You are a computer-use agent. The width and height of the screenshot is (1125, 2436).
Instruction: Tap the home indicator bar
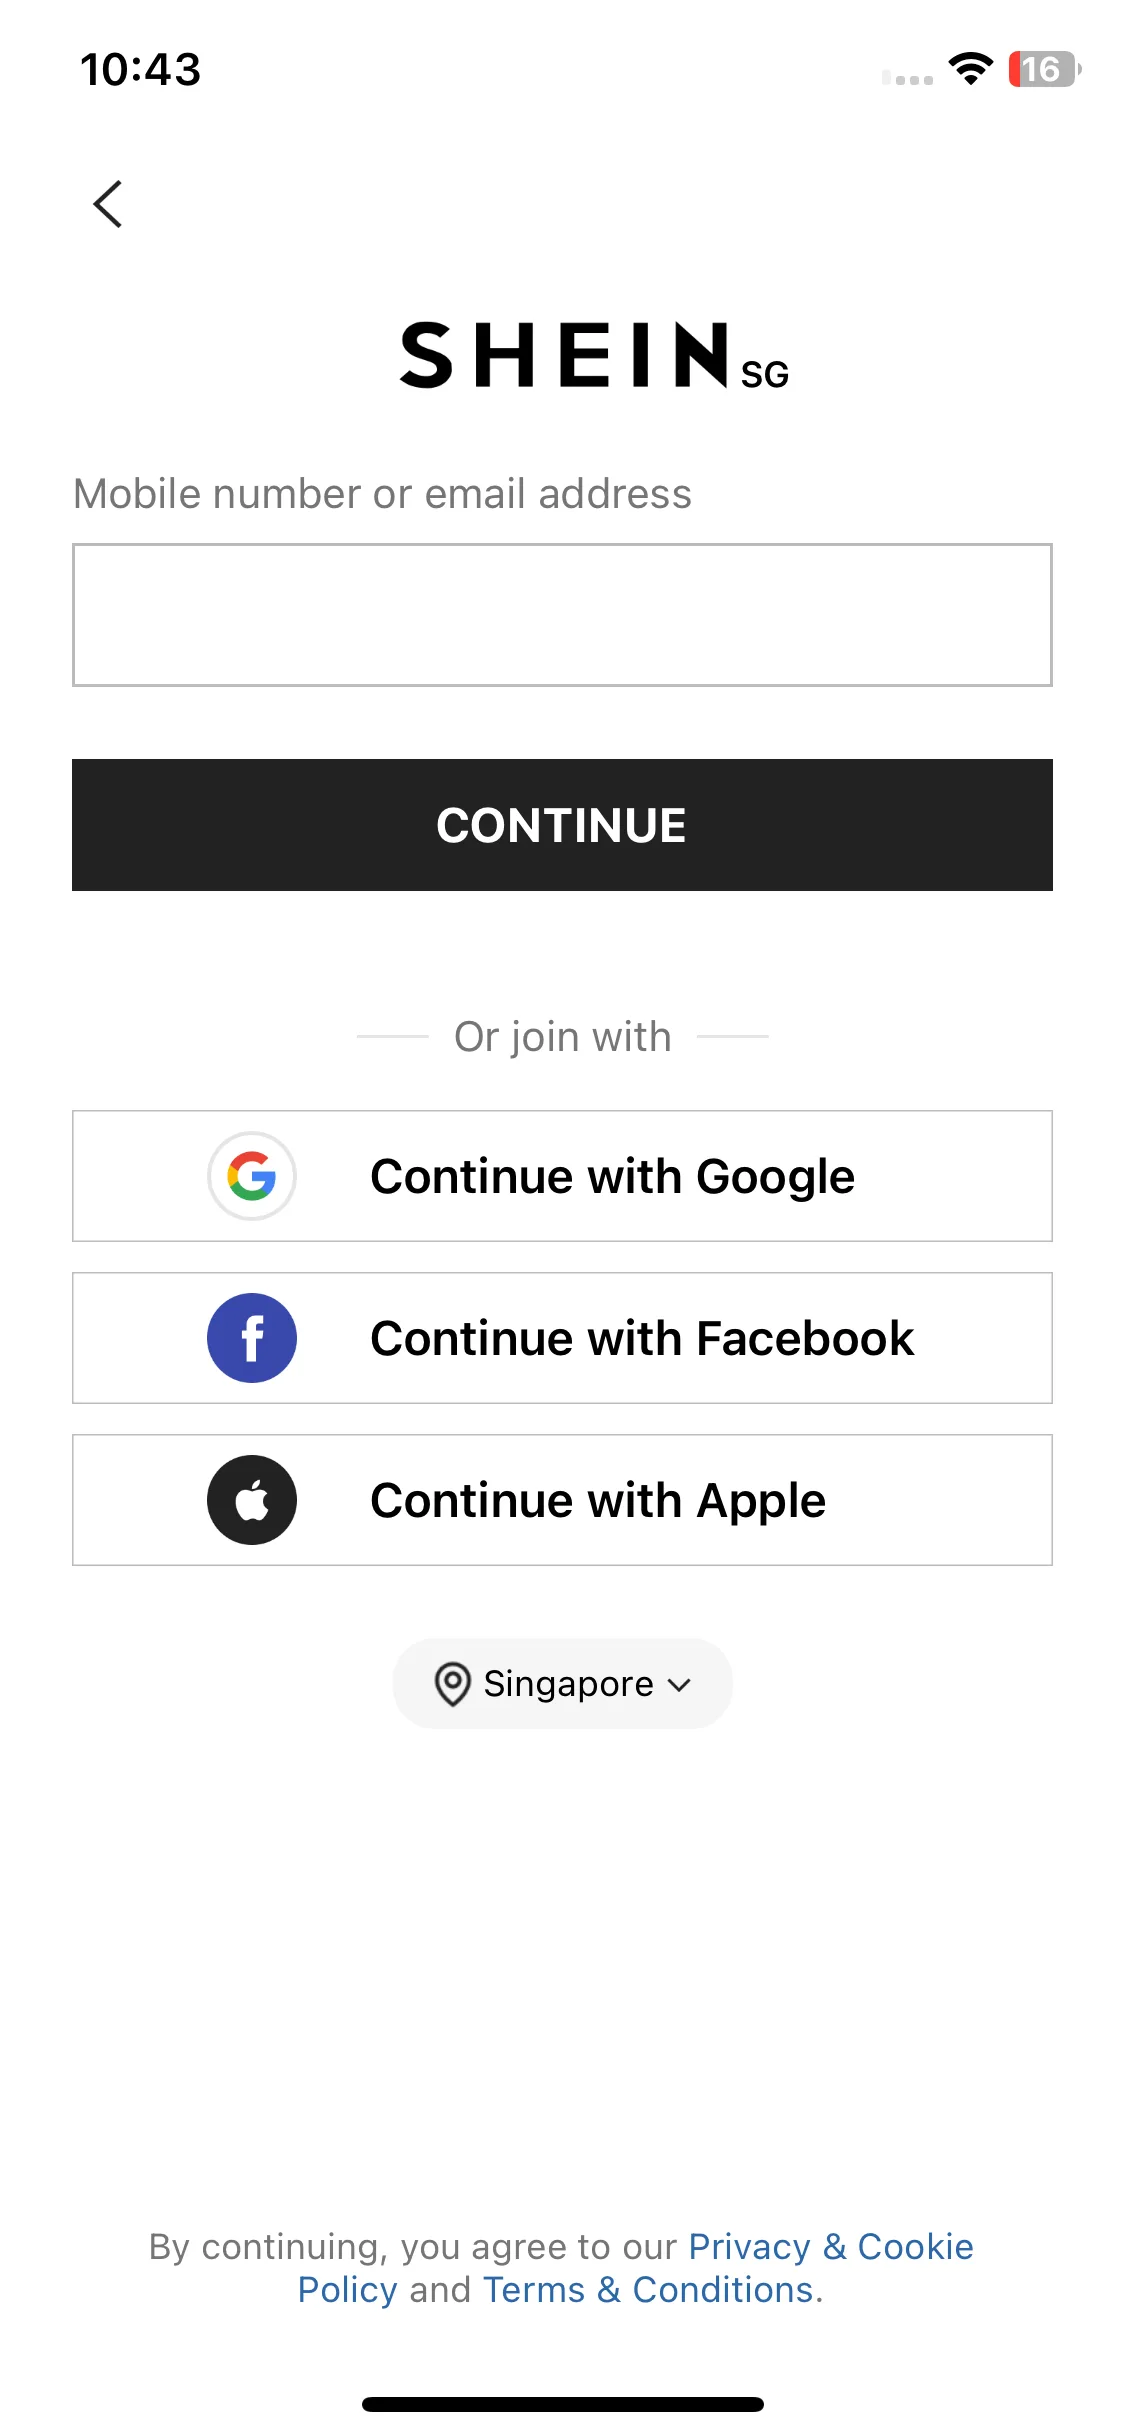562,2404
